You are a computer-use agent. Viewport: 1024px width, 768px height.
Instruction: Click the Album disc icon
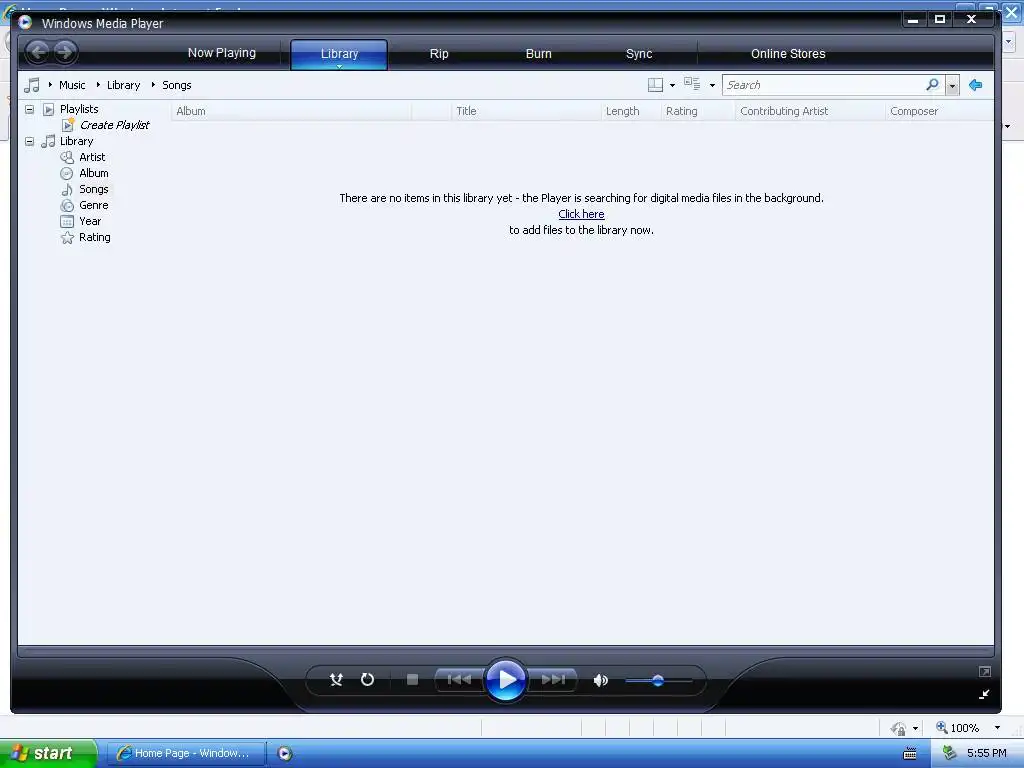[67, 173]
